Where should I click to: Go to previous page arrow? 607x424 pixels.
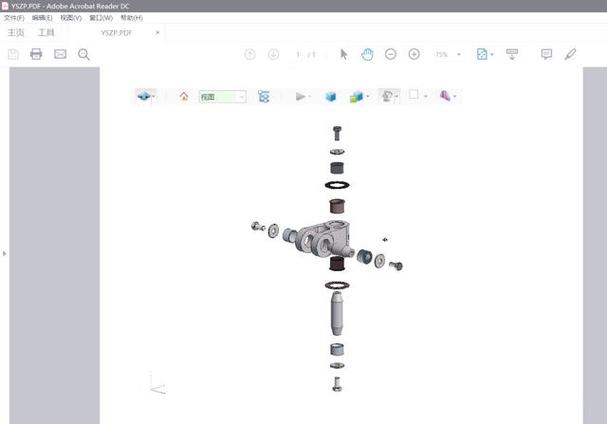click(x=250, y=54)
